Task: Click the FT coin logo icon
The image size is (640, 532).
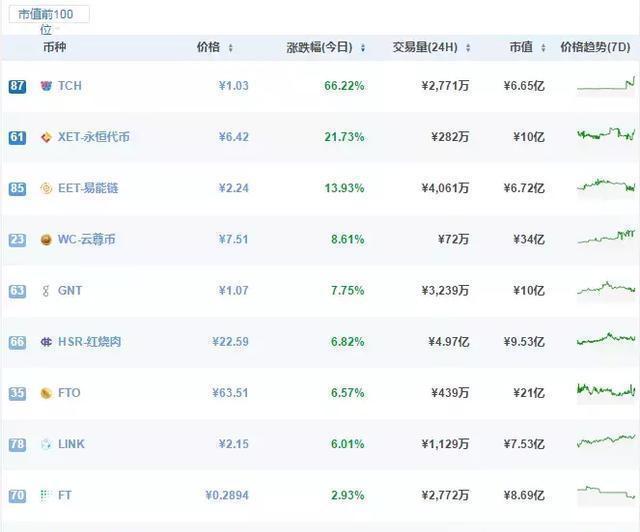Action: [45, 495]
